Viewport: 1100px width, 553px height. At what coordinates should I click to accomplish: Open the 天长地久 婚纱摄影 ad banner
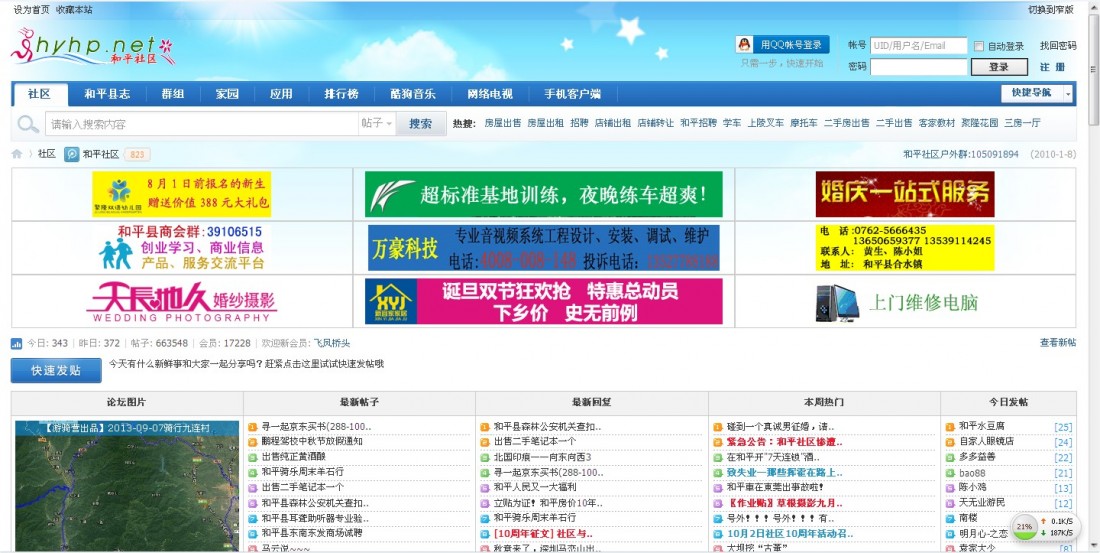click(182, 302)
